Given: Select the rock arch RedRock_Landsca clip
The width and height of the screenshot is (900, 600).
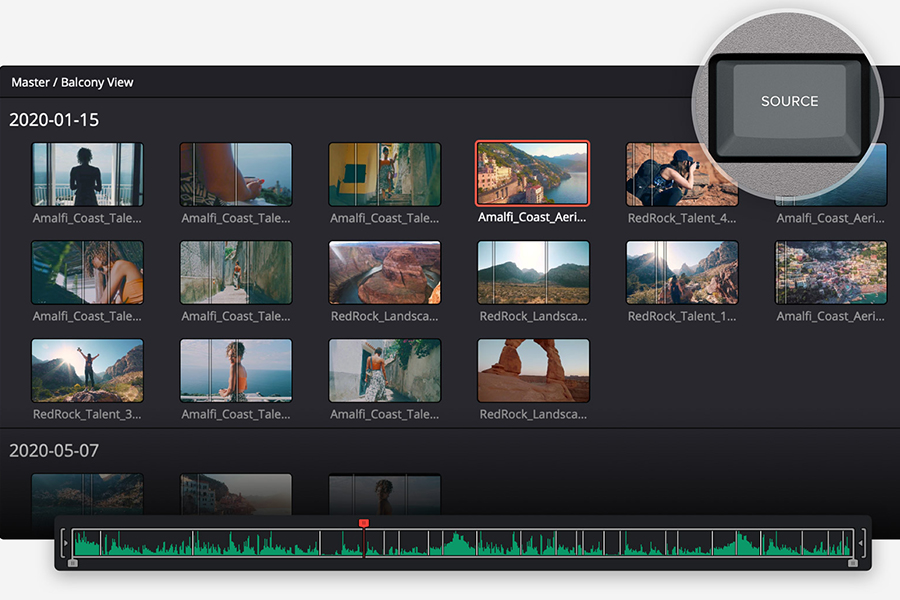Looking at the screenshot, I should [x=533, y=370].
